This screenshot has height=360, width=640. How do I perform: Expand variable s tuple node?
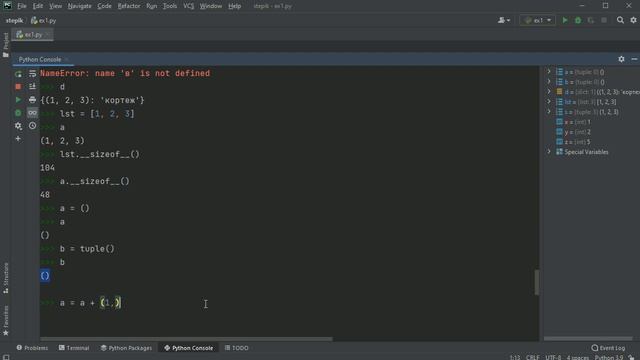pyautogui.click(x=549, y=111)
